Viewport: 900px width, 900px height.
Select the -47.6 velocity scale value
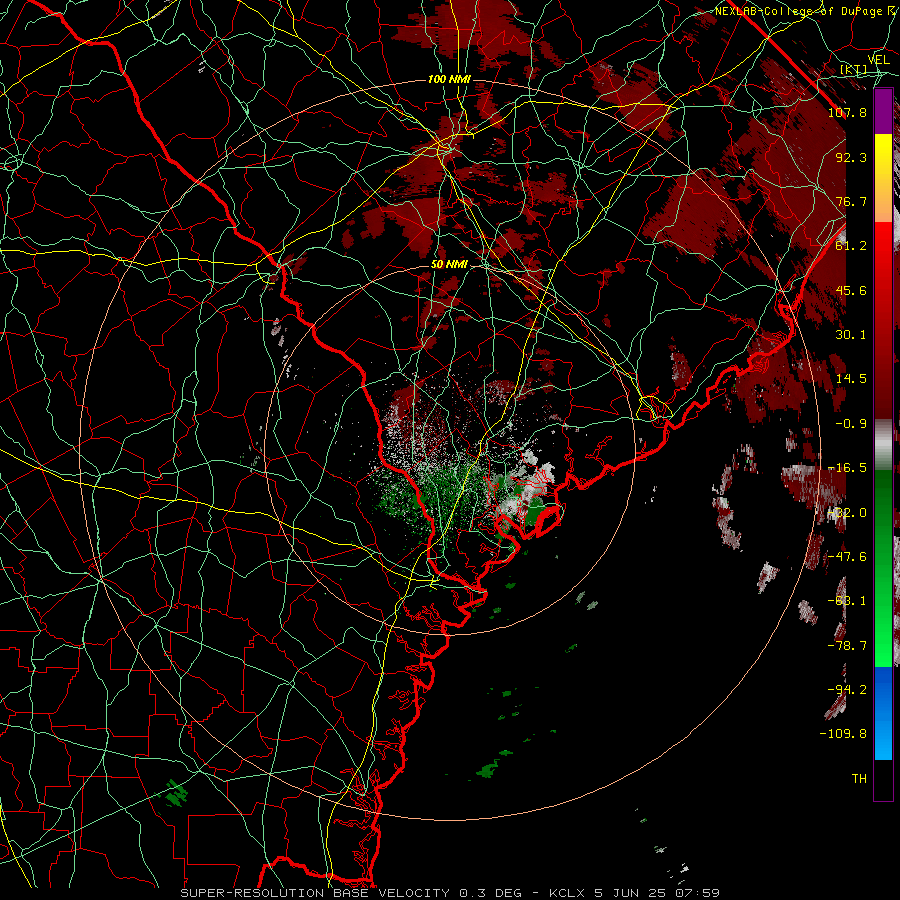[x=847, y=557]
